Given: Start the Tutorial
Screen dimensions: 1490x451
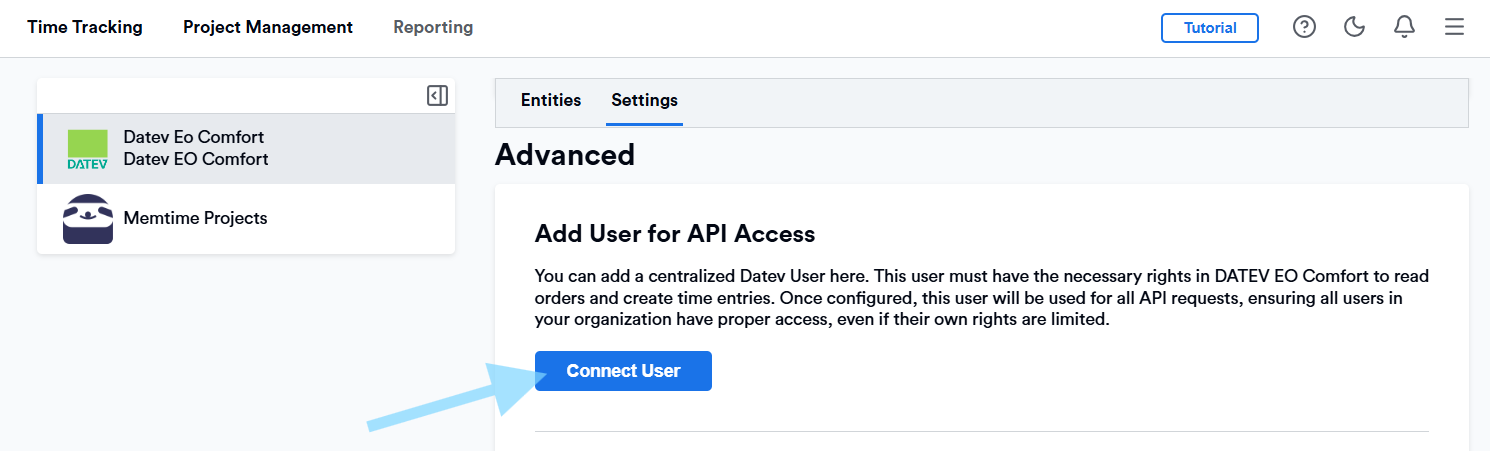Looking at the screenshot, I should pyautogui.click(x=1209, y=28).
